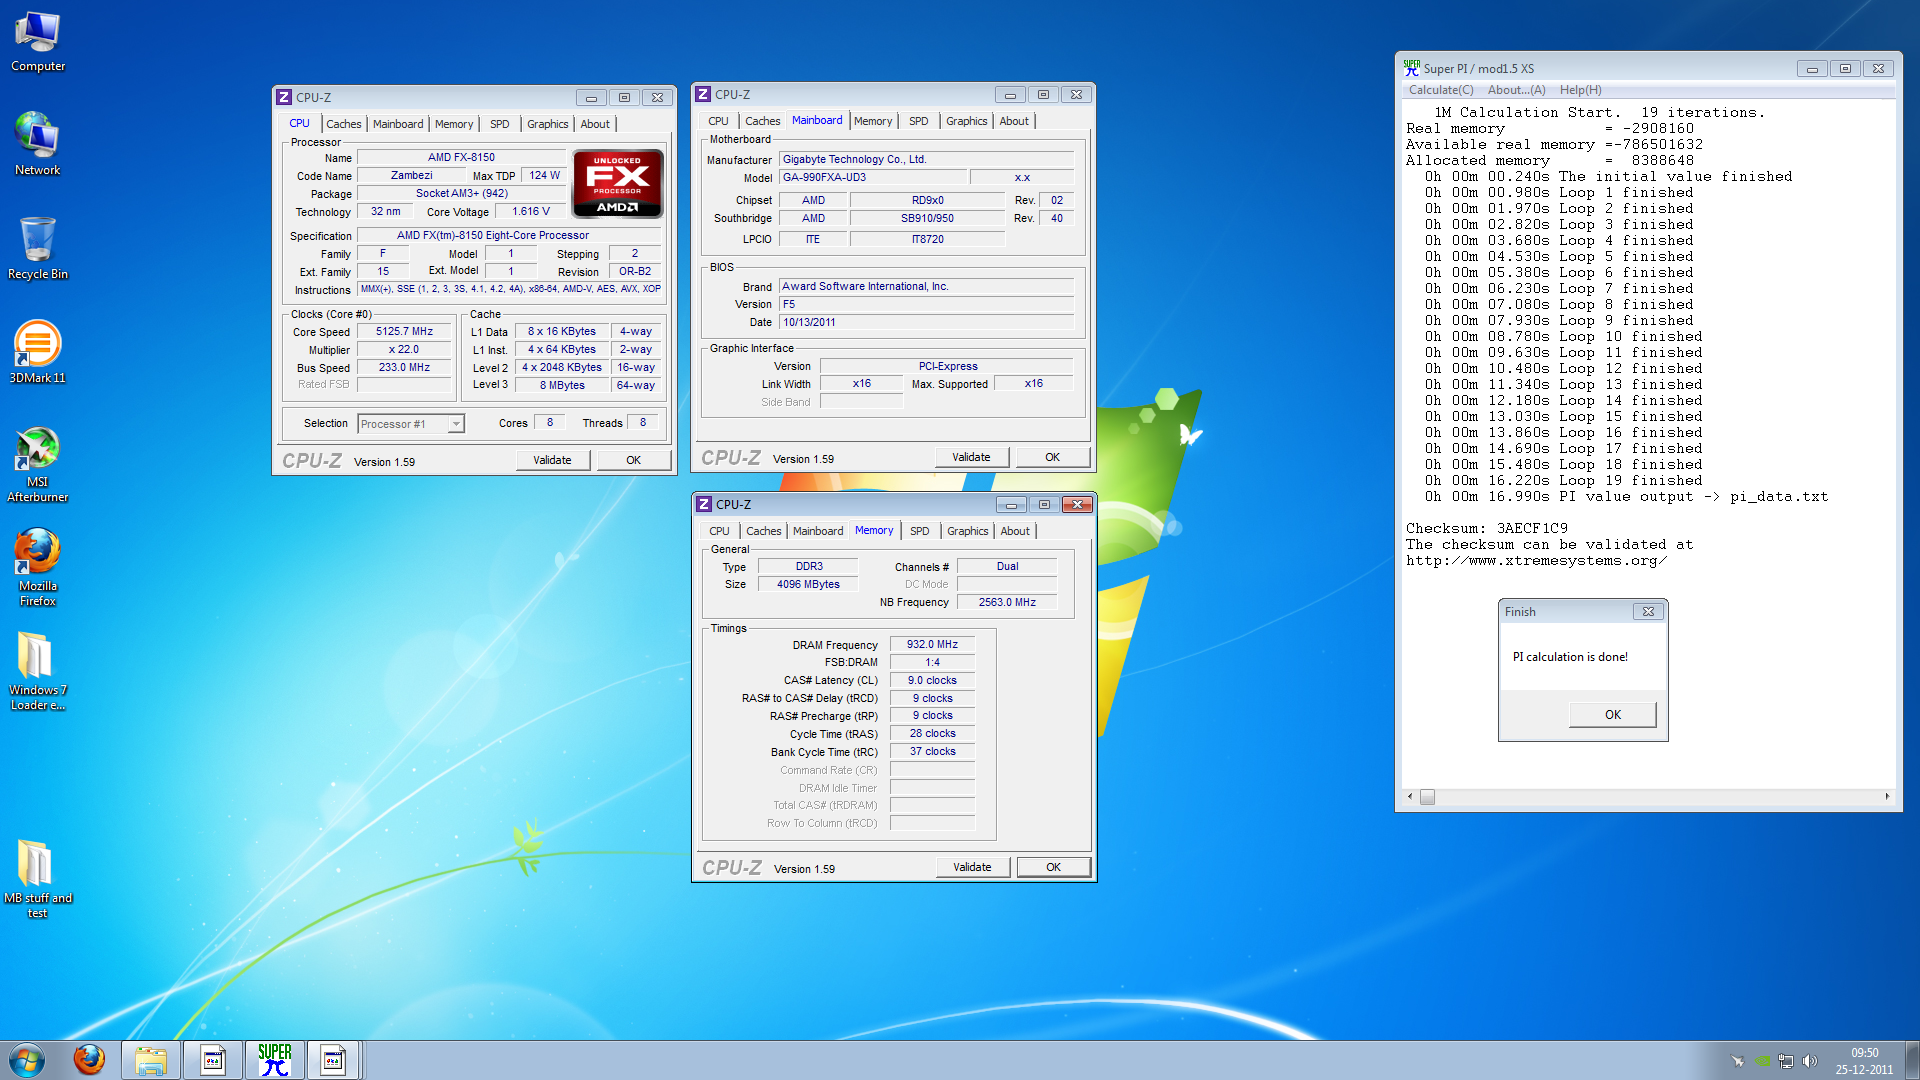Click the Core Voltage value 1.616 V
This screenshot has height=1080, width=1920.
531,212
